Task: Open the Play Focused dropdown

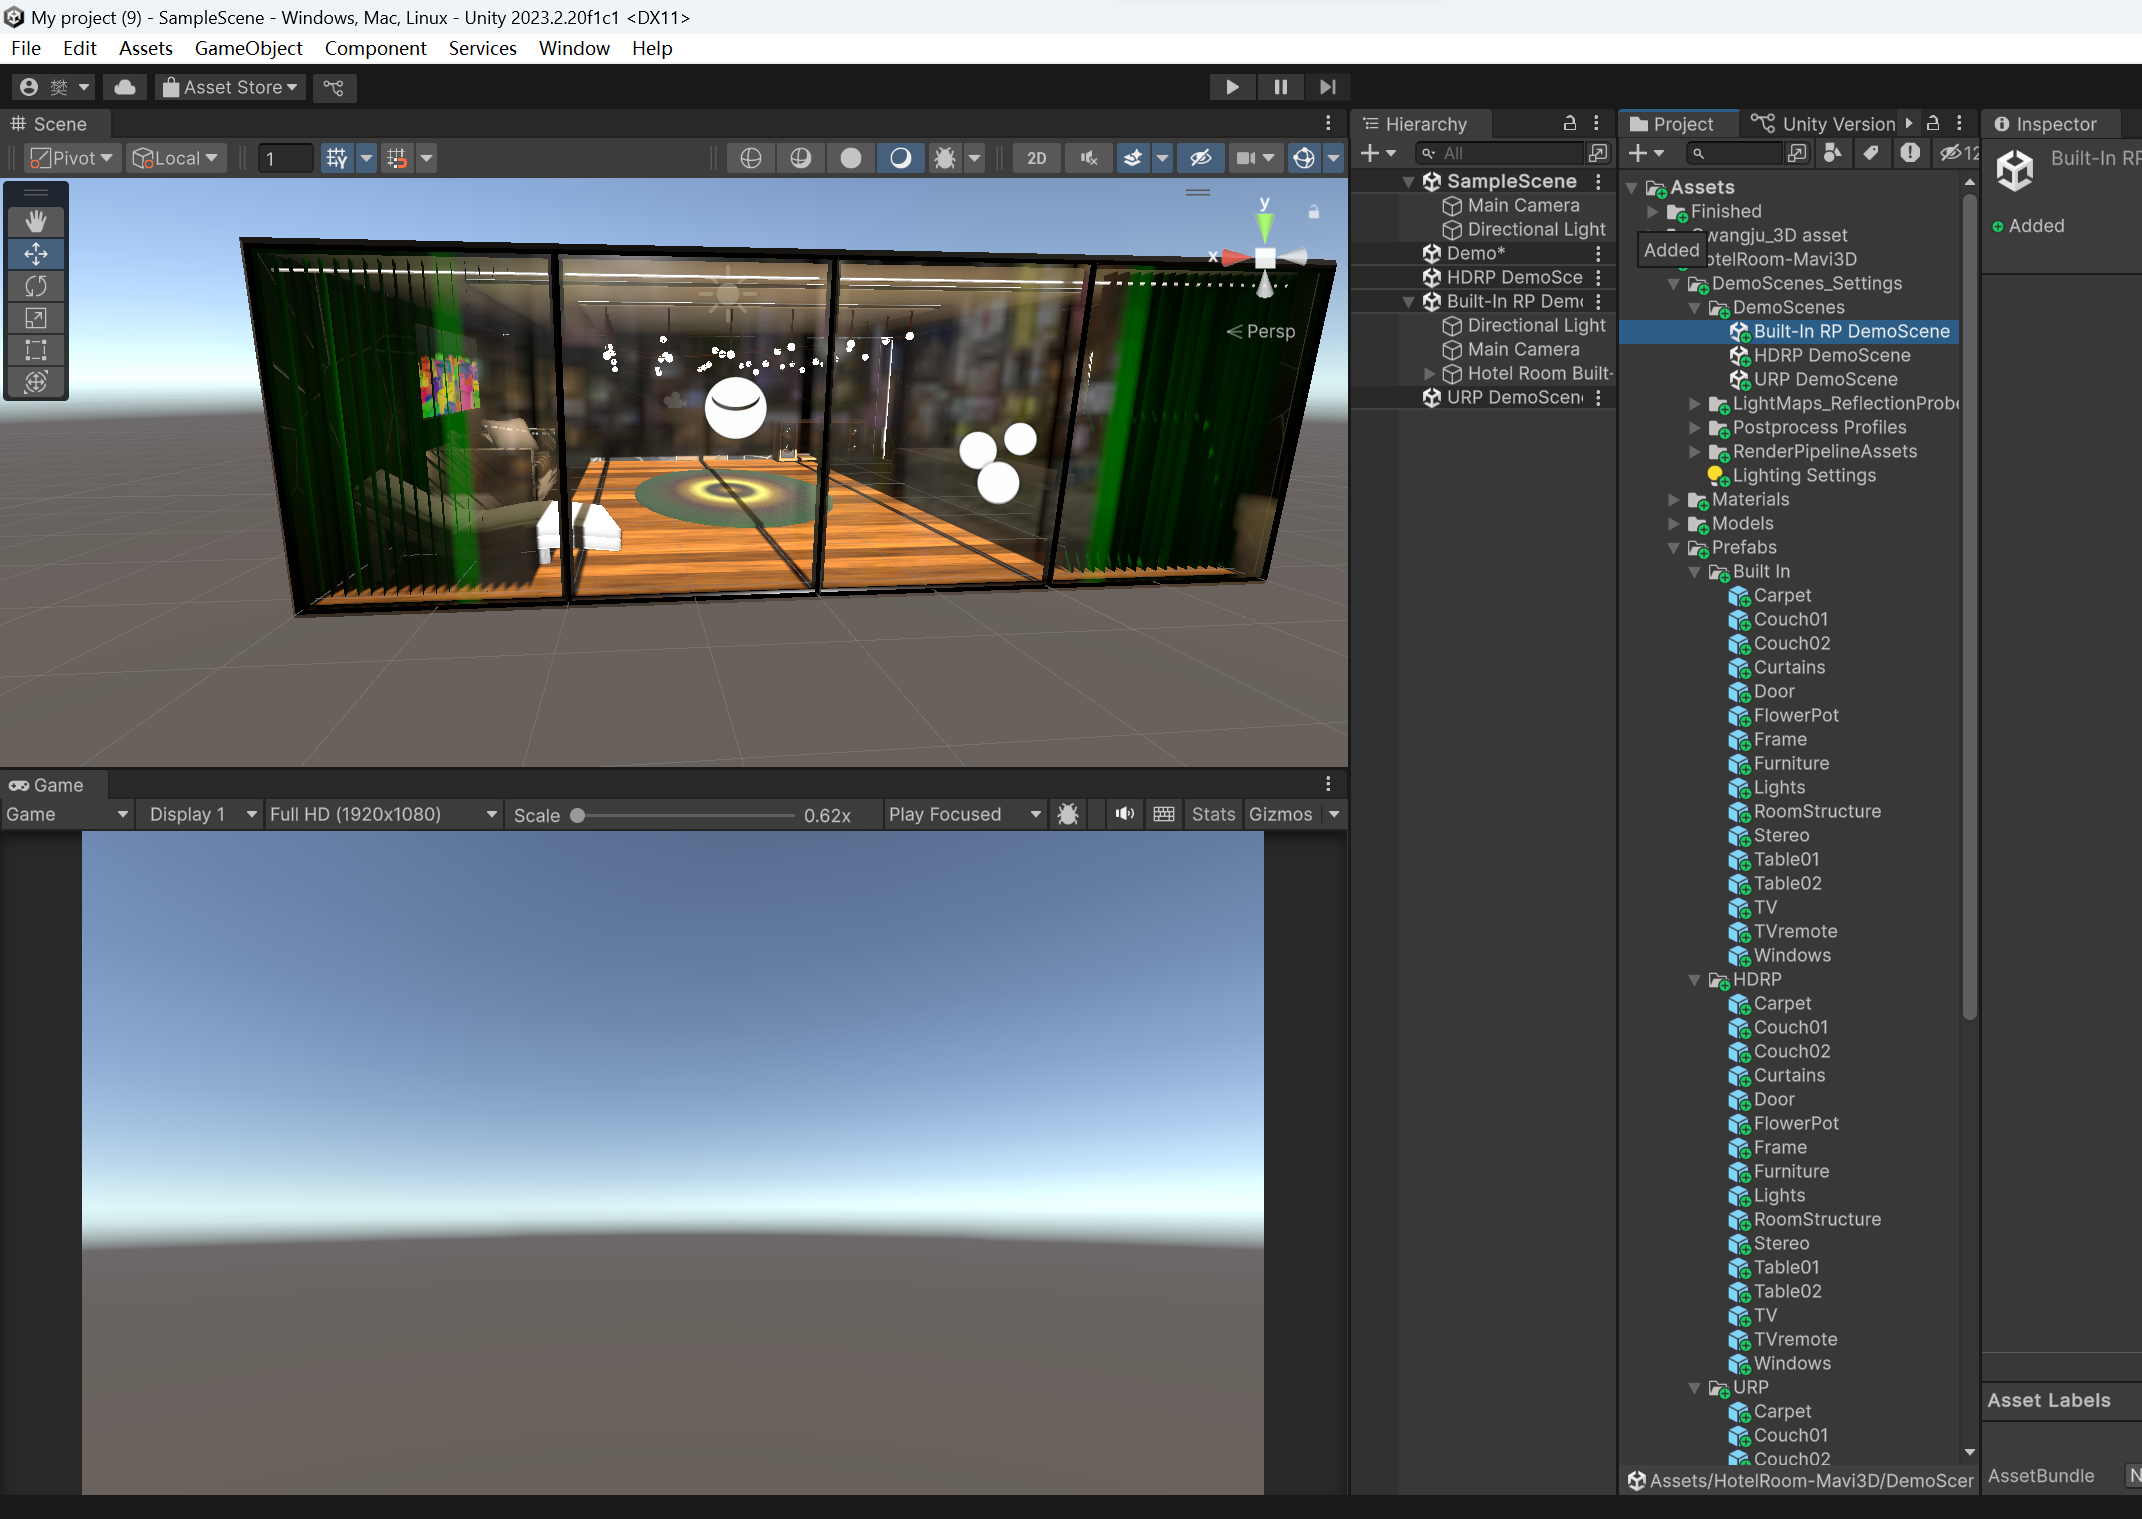Action: 964,814
